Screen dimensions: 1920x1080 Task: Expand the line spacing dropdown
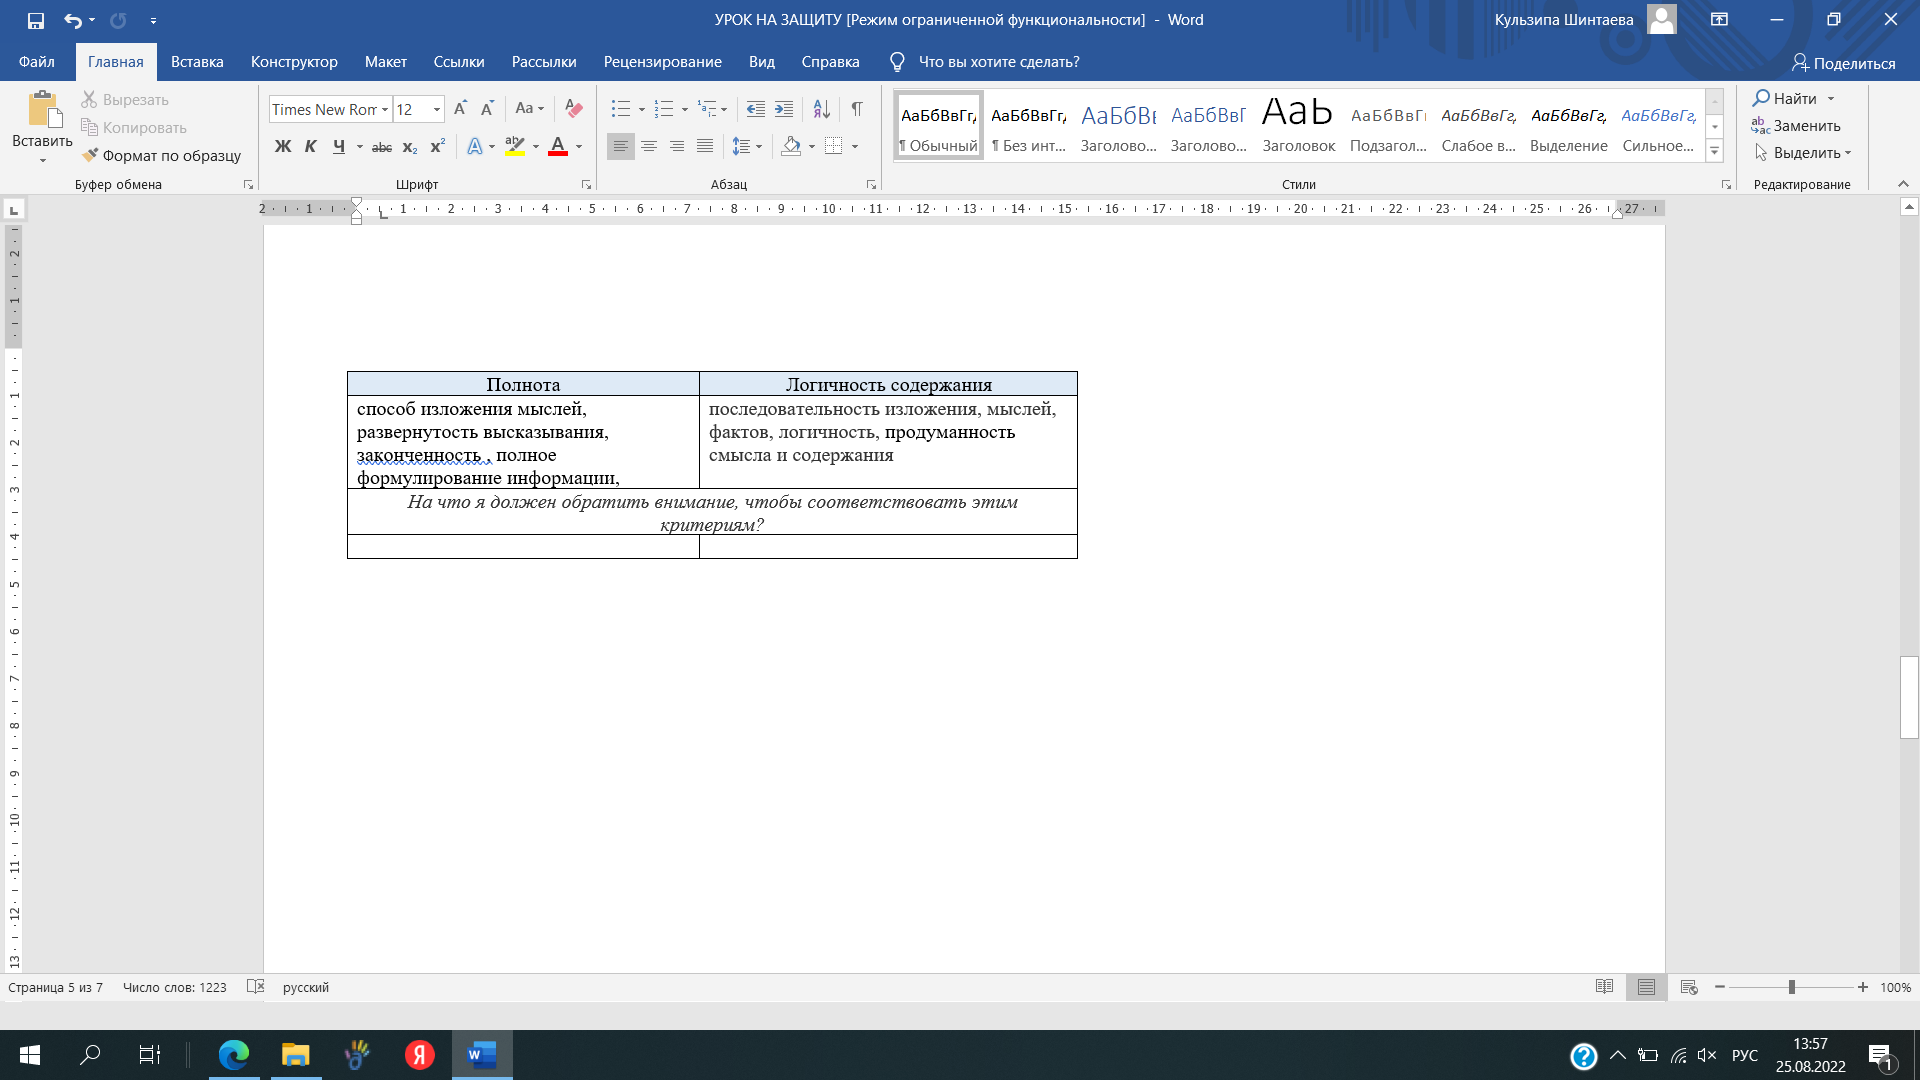coord(759,147)
